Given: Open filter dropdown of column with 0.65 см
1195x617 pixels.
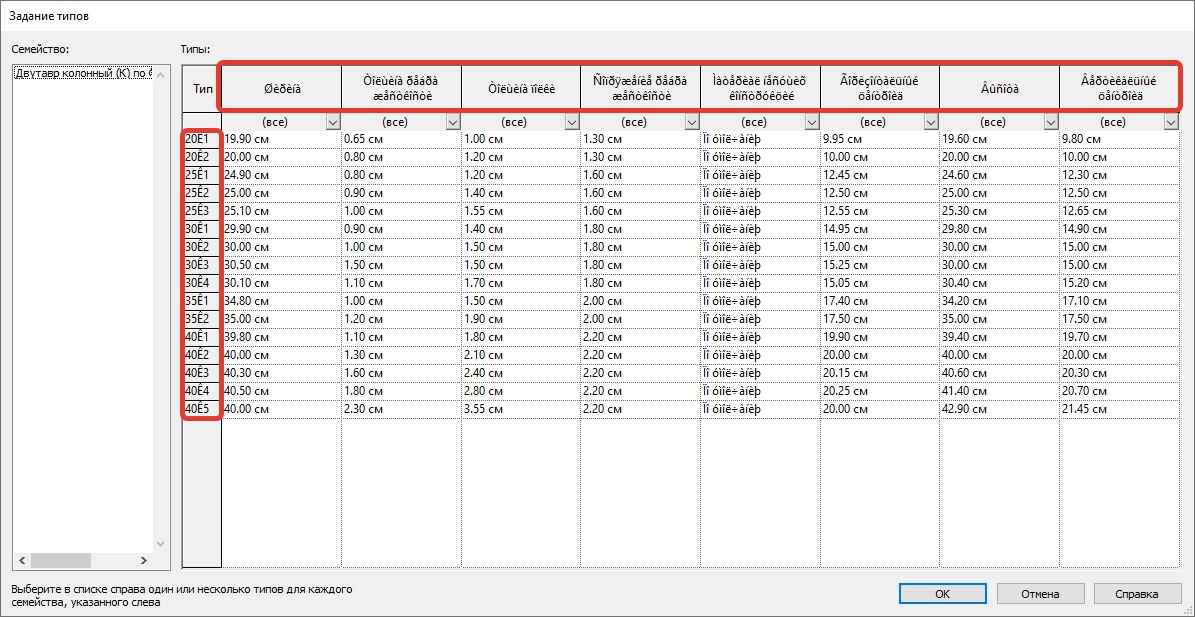Looking at the screenshot, I should click(x=453, y=122).
